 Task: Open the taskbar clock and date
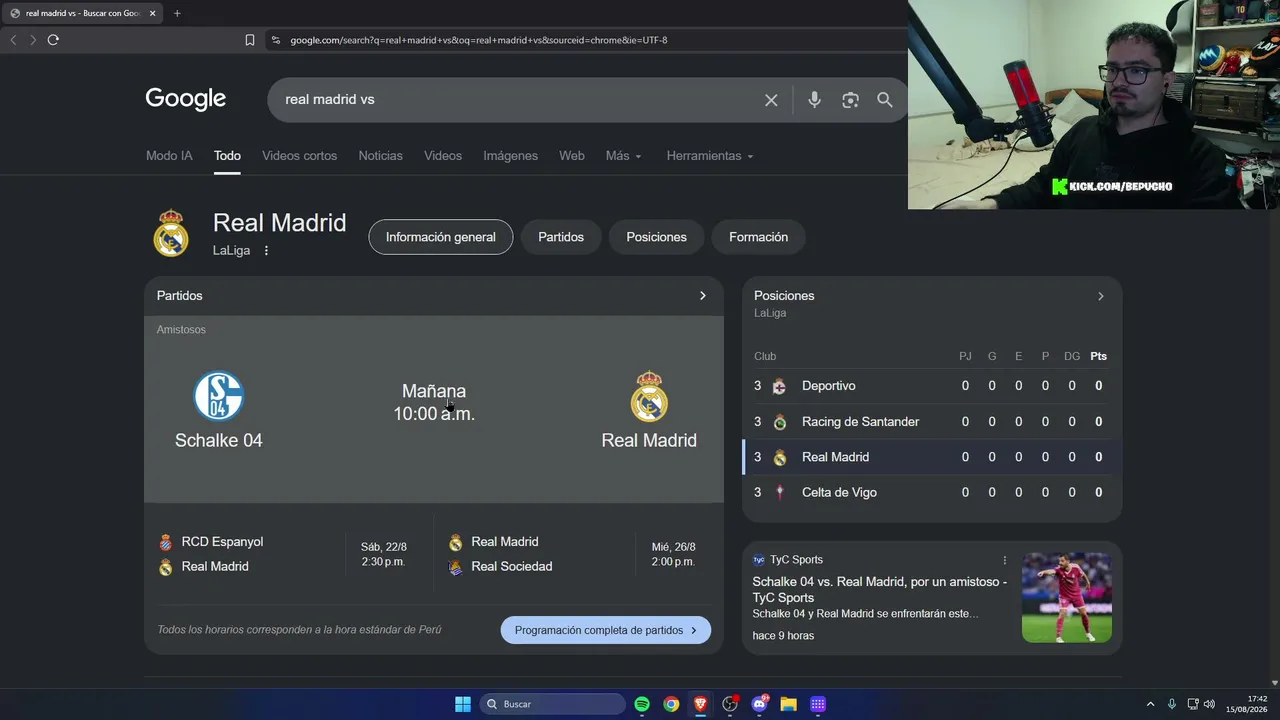(1249, 704)
